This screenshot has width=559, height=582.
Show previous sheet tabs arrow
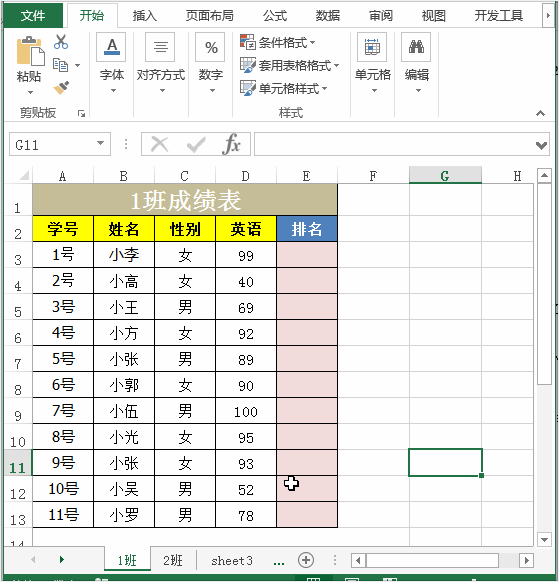(33, 559)
